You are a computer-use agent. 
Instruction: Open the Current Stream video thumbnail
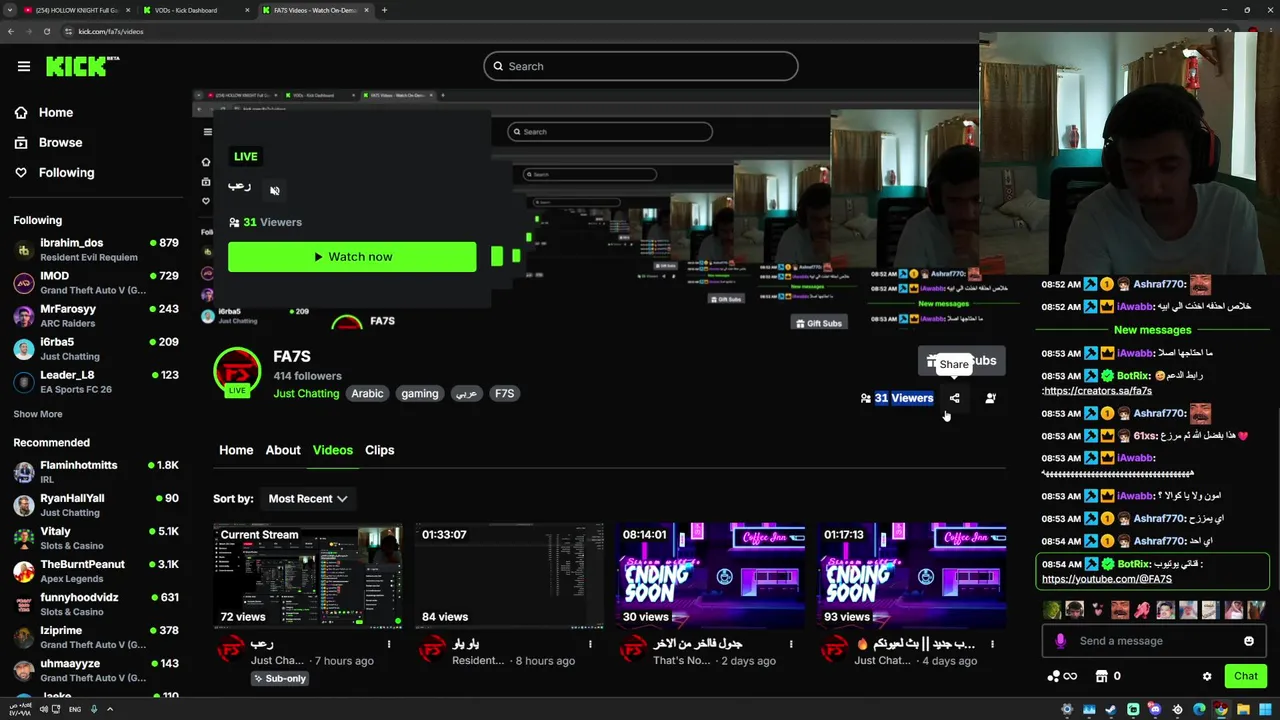(307, 576)
